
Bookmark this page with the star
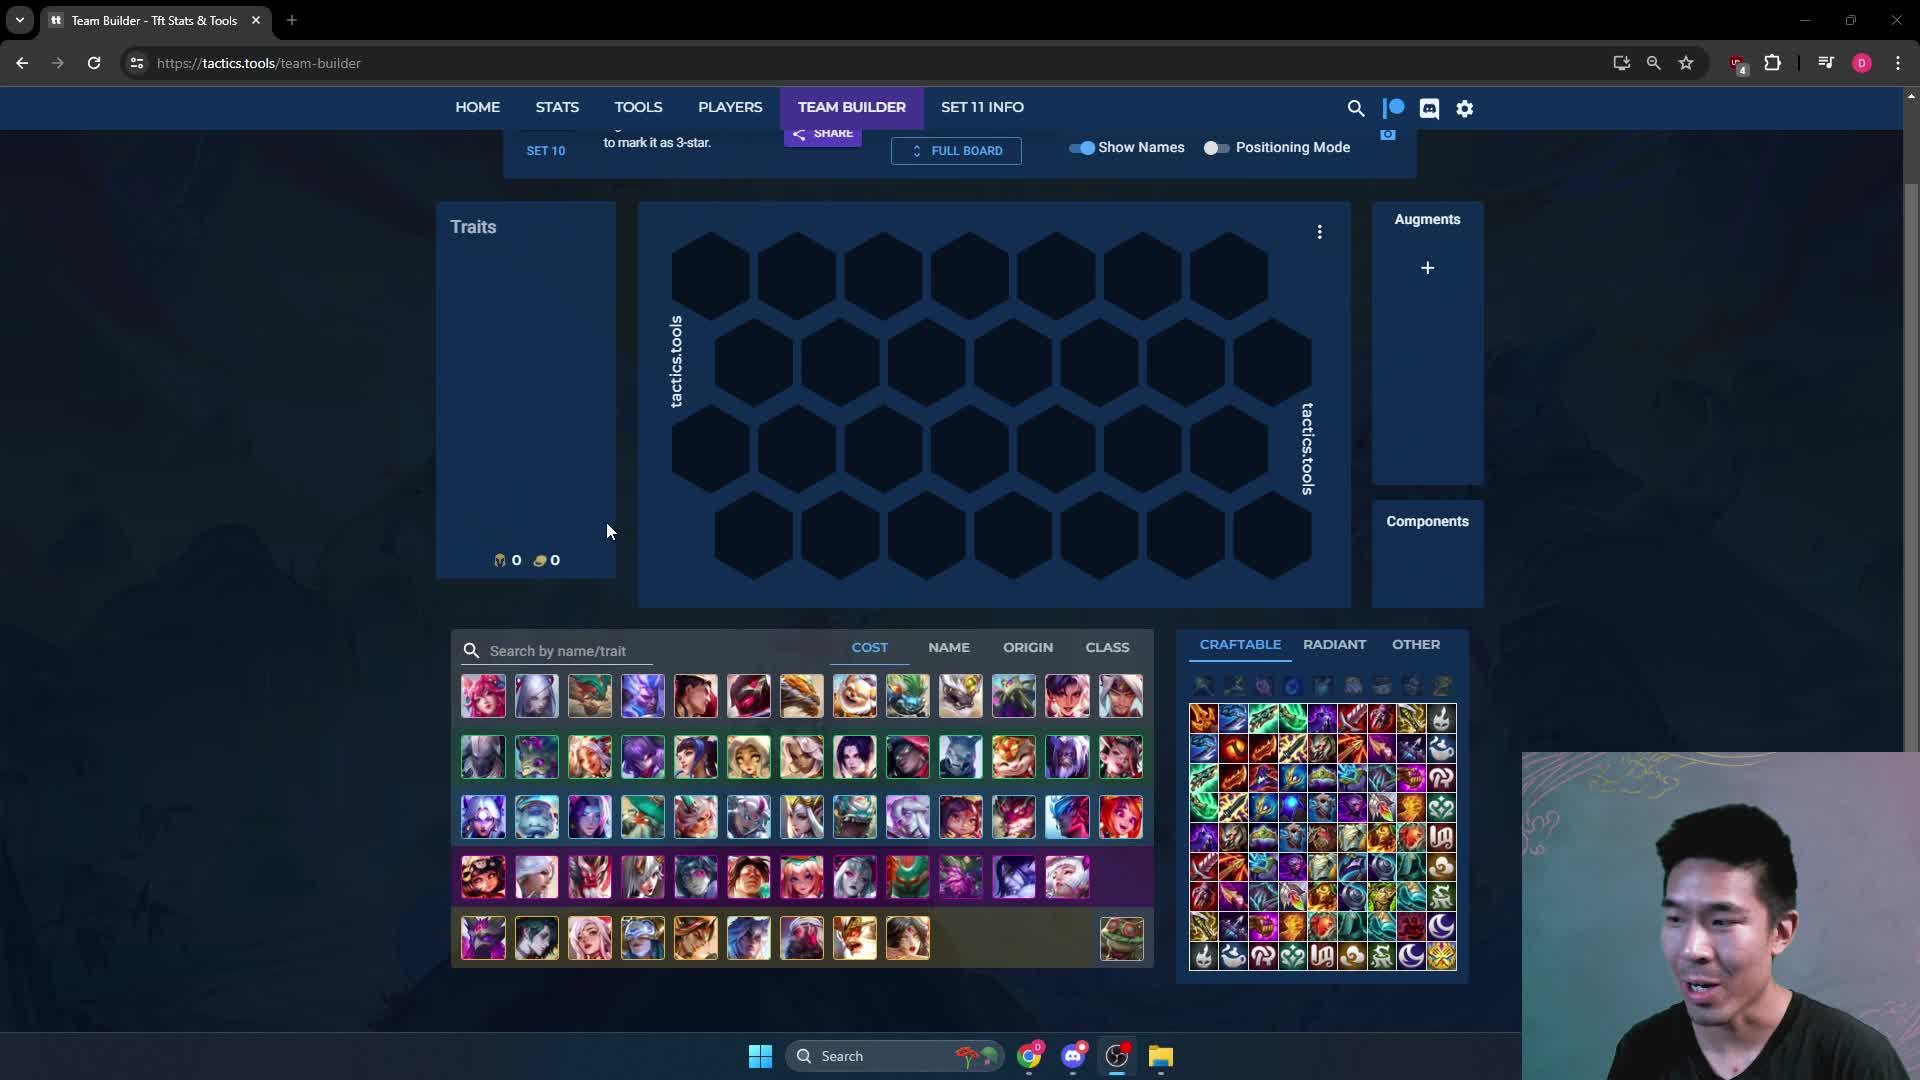pos(1686,63)
